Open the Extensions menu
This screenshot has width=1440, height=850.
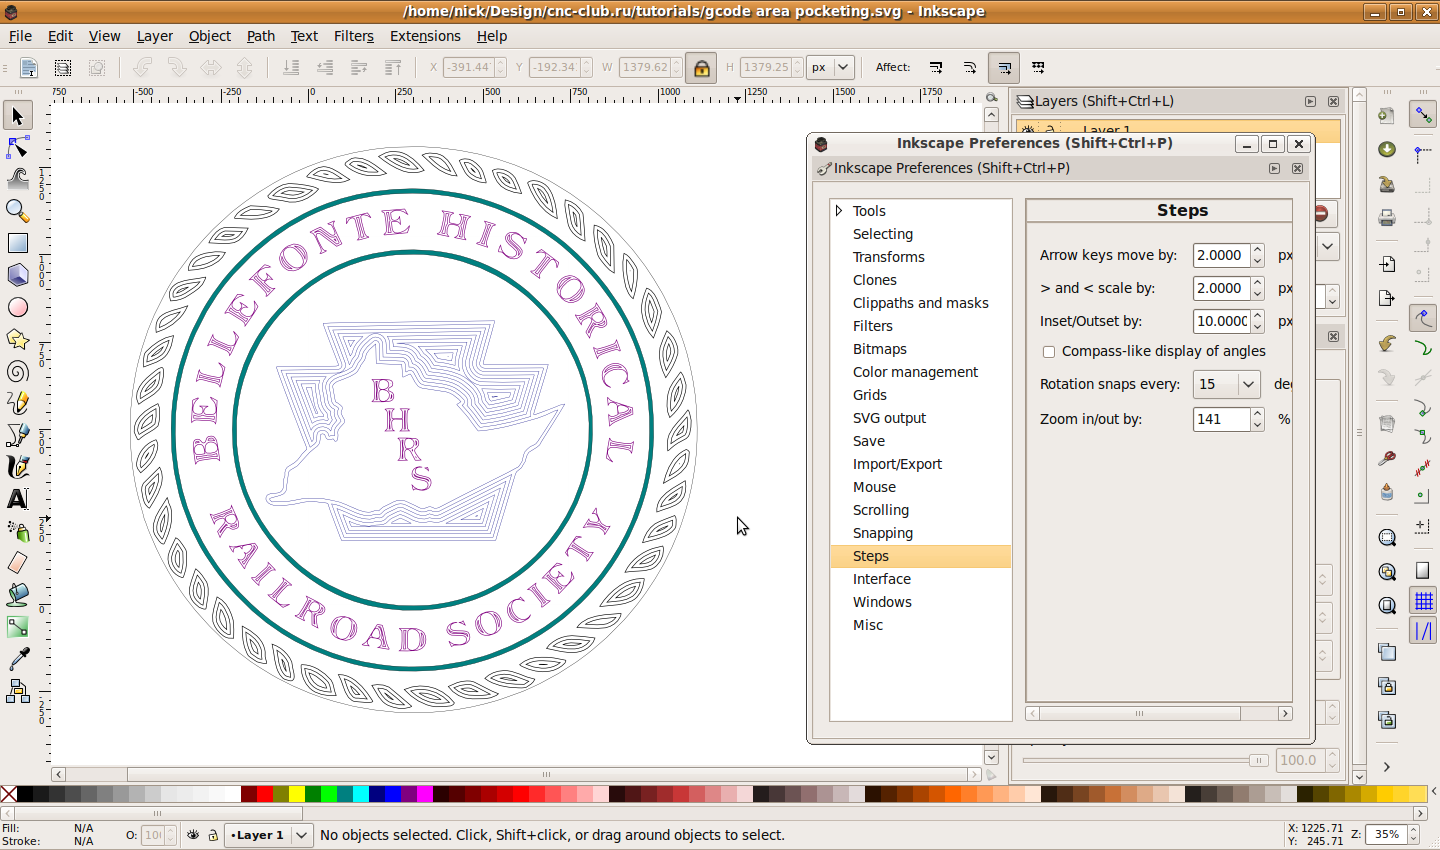pos(425,36)
